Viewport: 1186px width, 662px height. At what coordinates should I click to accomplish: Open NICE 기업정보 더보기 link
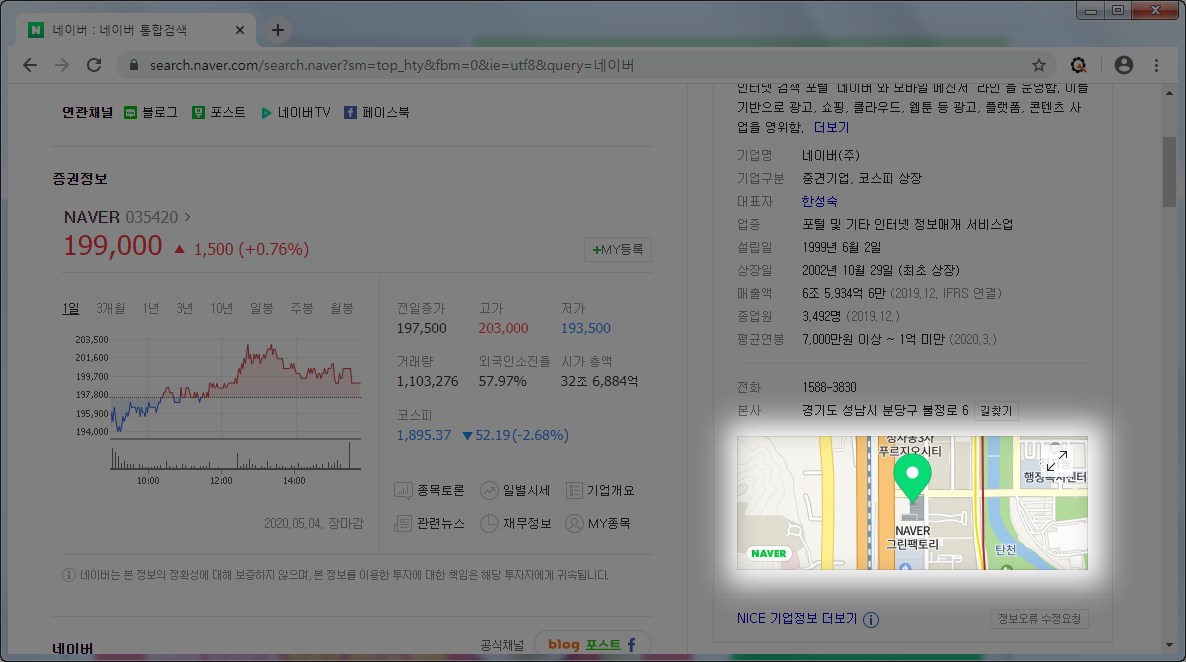(x=797, y=619)
